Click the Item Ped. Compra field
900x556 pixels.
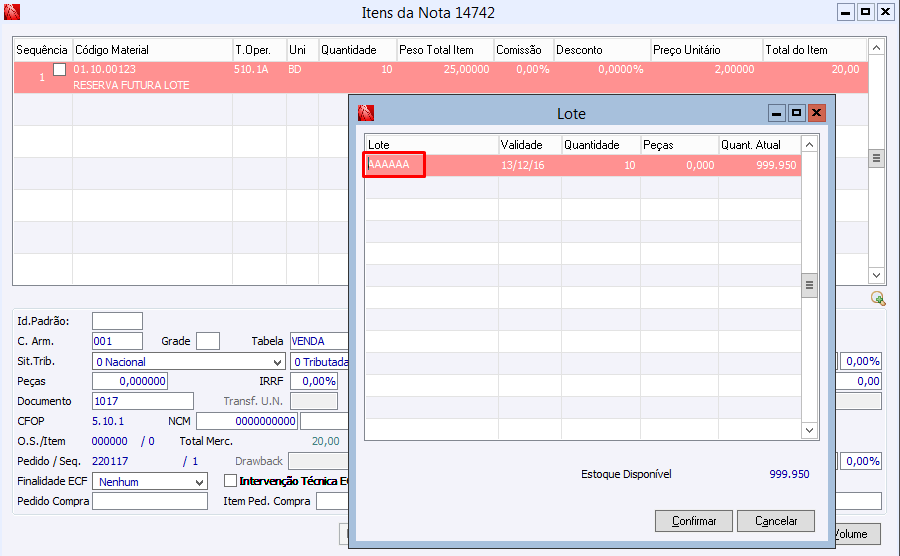pos(332,501)
